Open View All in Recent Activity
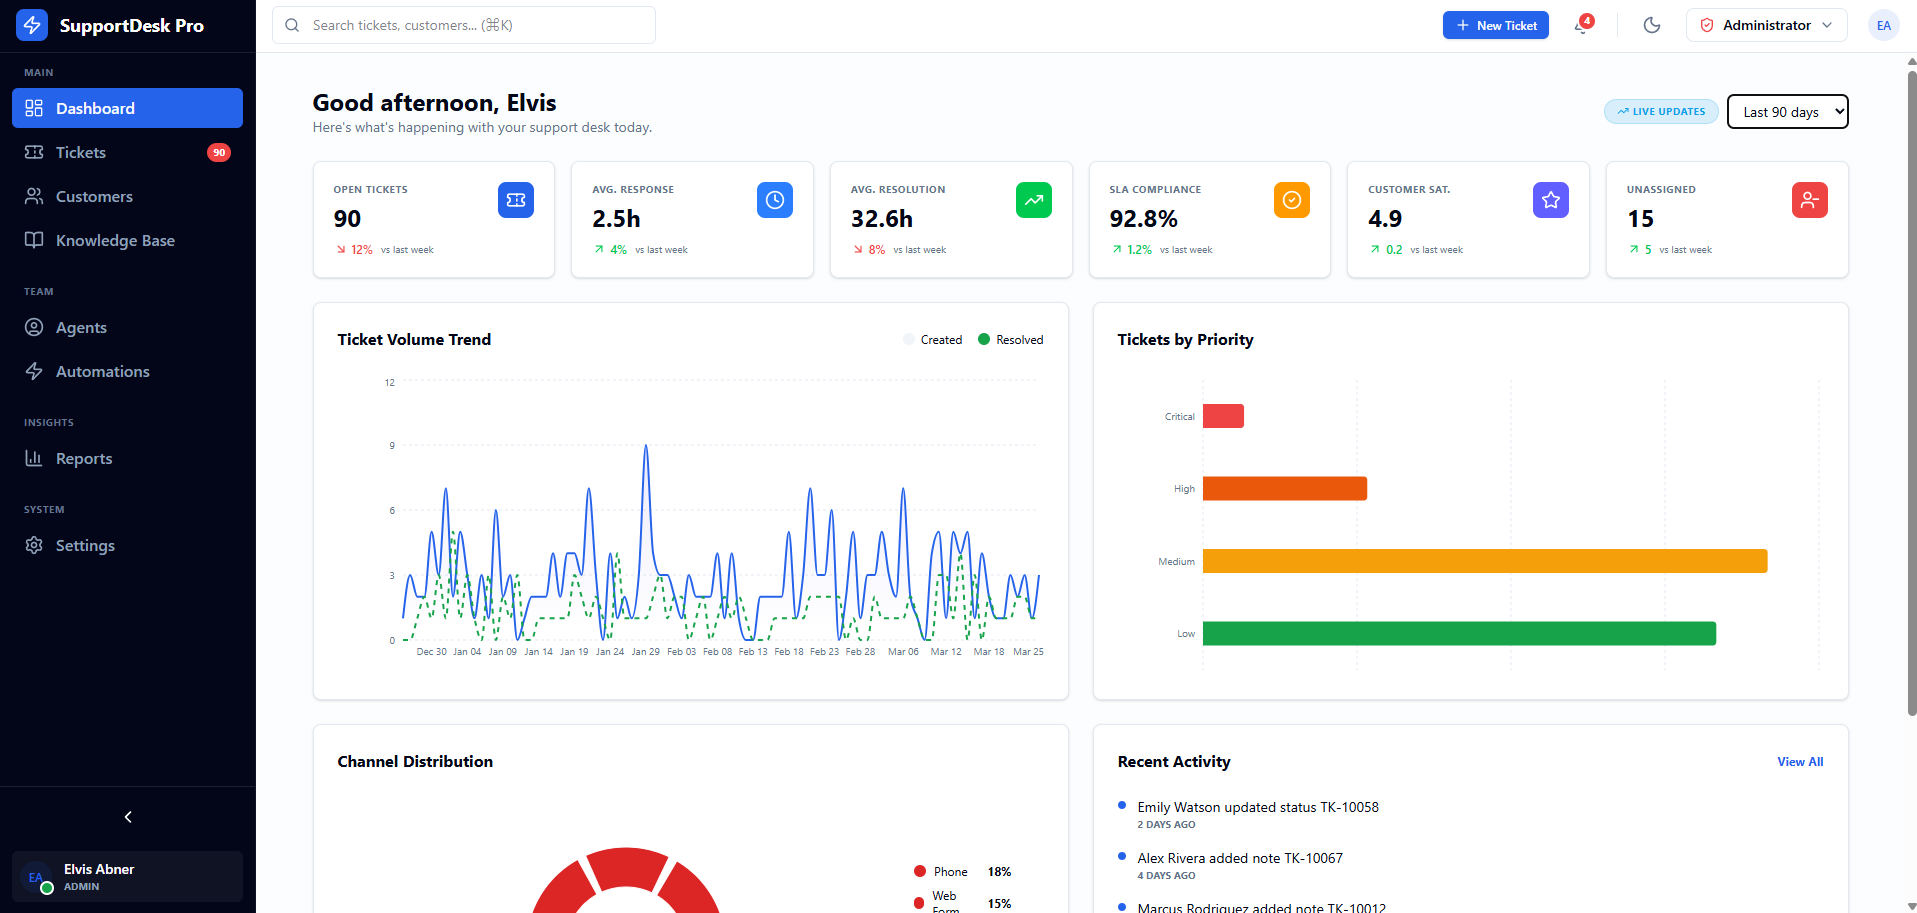 pyautogui.click(x=1799, y=762)
